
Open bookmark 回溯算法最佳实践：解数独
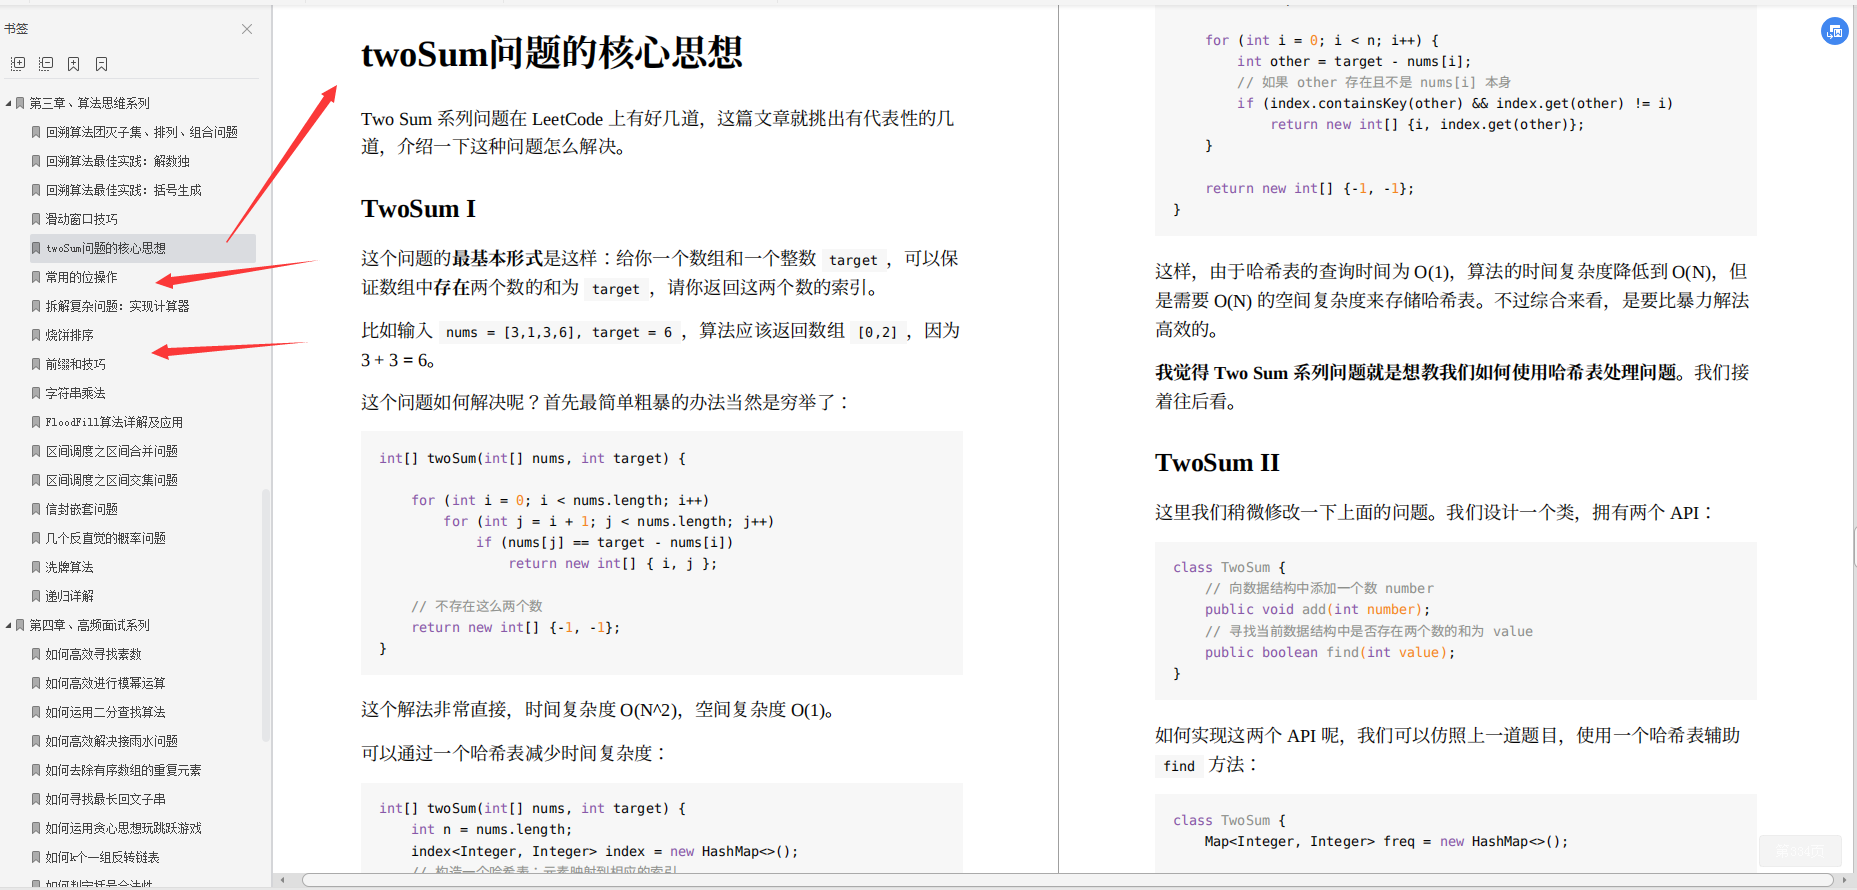point(117,161)
